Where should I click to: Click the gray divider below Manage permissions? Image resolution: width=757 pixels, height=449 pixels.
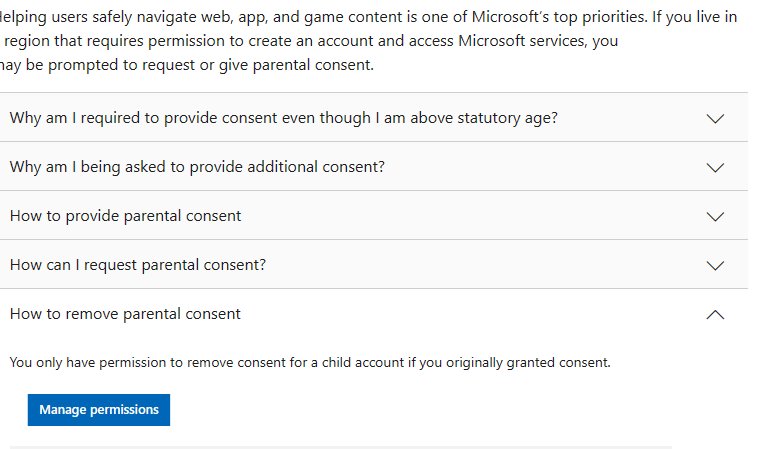(340, 446)
